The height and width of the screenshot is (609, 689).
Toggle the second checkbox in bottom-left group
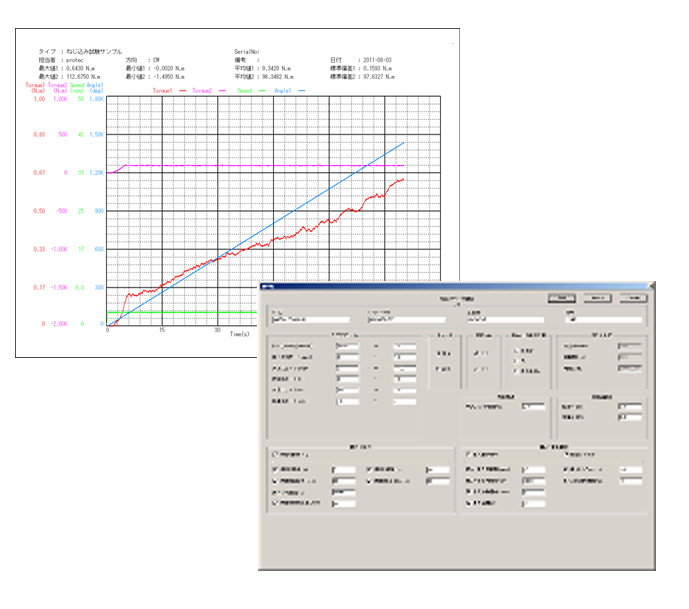click(x=276, y=468)
